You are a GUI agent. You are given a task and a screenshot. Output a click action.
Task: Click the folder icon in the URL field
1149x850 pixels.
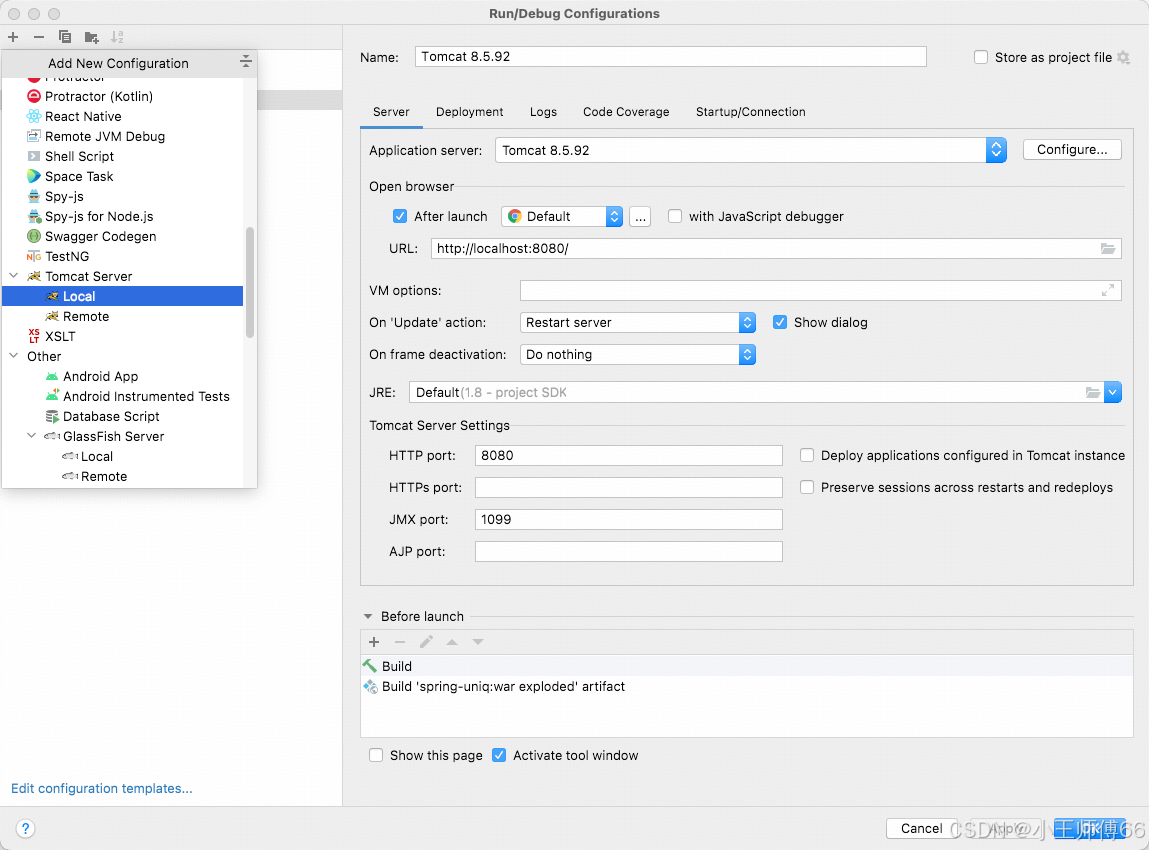click(1108, 248)
